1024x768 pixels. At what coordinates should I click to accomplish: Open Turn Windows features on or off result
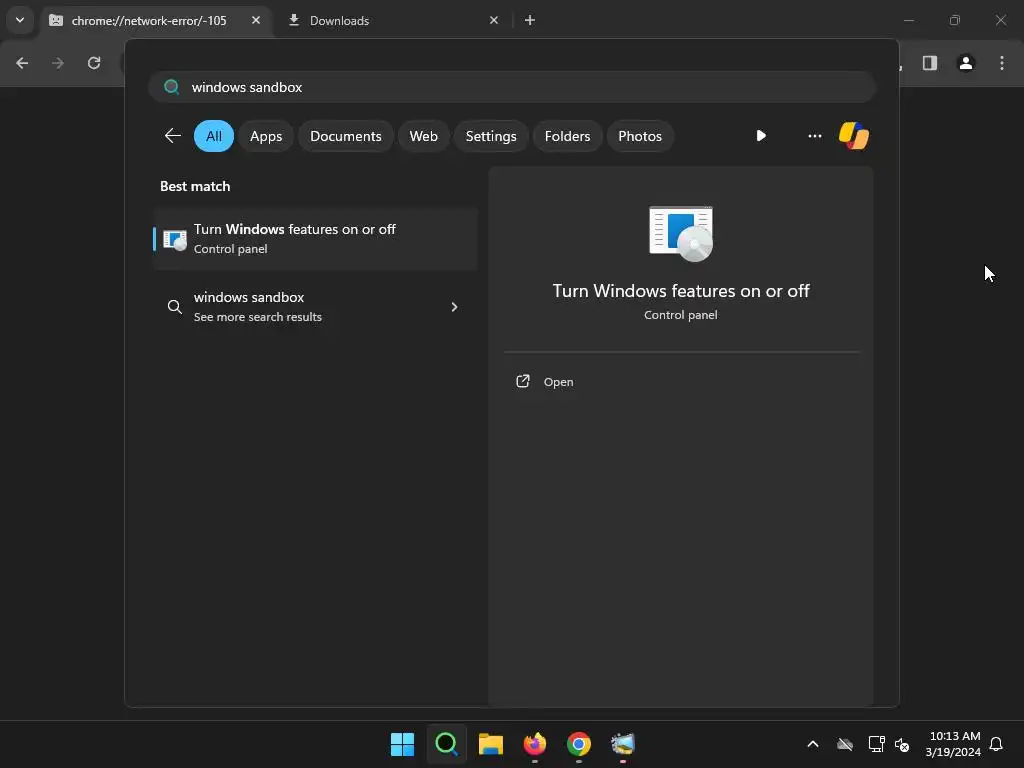315,239
